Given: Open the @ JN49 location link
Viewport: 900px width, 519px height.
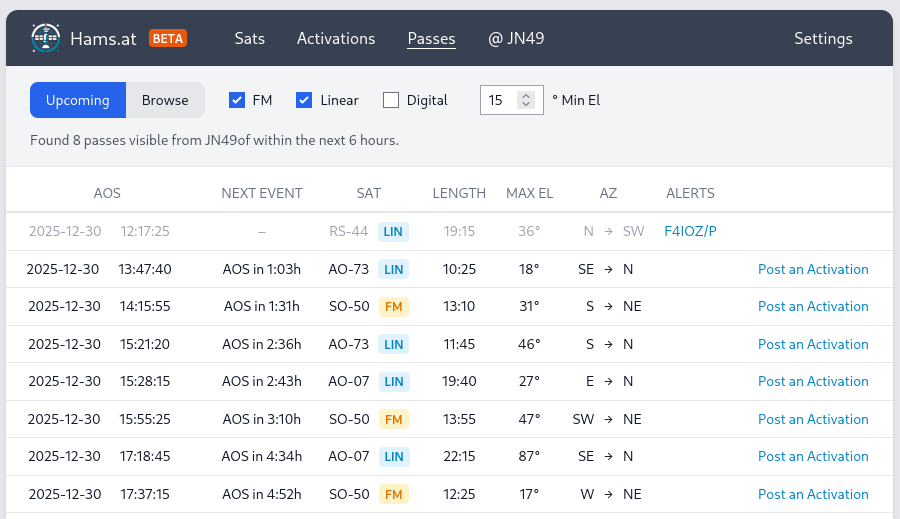Looking at the screenshot, I should click(516, 39).
